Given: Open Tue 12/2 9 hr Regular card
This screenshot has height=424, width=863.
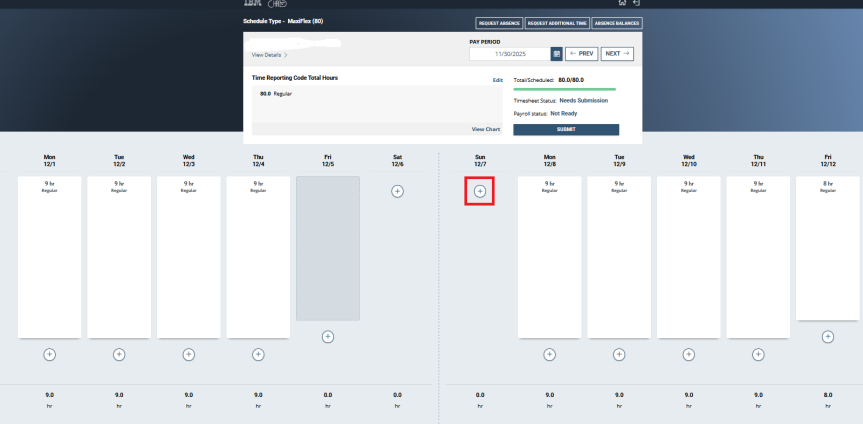Looking at the screenshot, I should coord(119,257).
